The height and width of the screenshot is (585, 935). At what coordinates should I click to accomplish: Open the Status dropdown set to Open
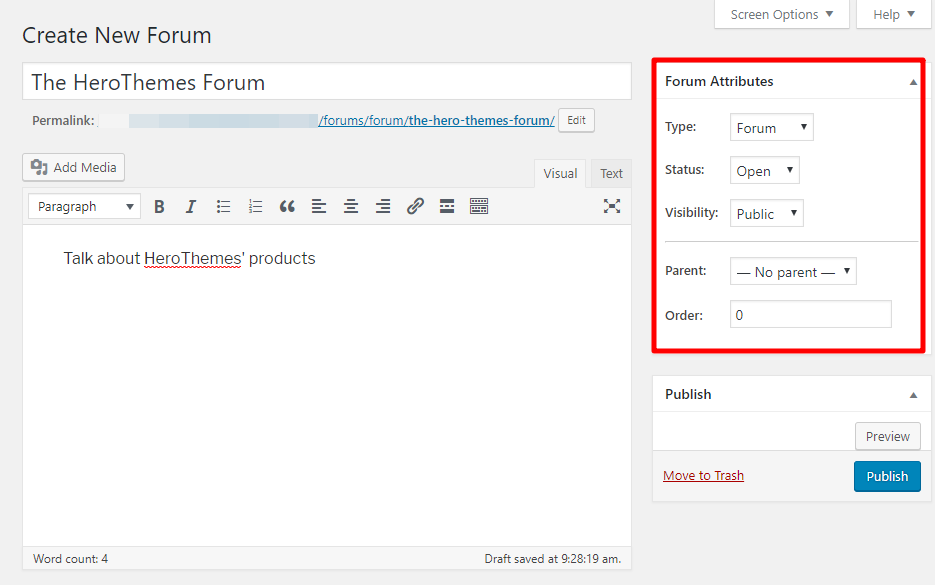pos(764,171)
